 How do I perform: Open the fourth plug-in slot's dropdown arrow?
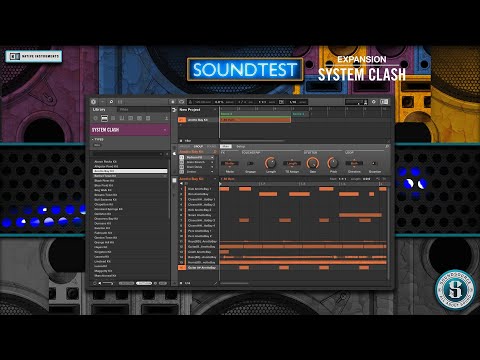point(212,172)
